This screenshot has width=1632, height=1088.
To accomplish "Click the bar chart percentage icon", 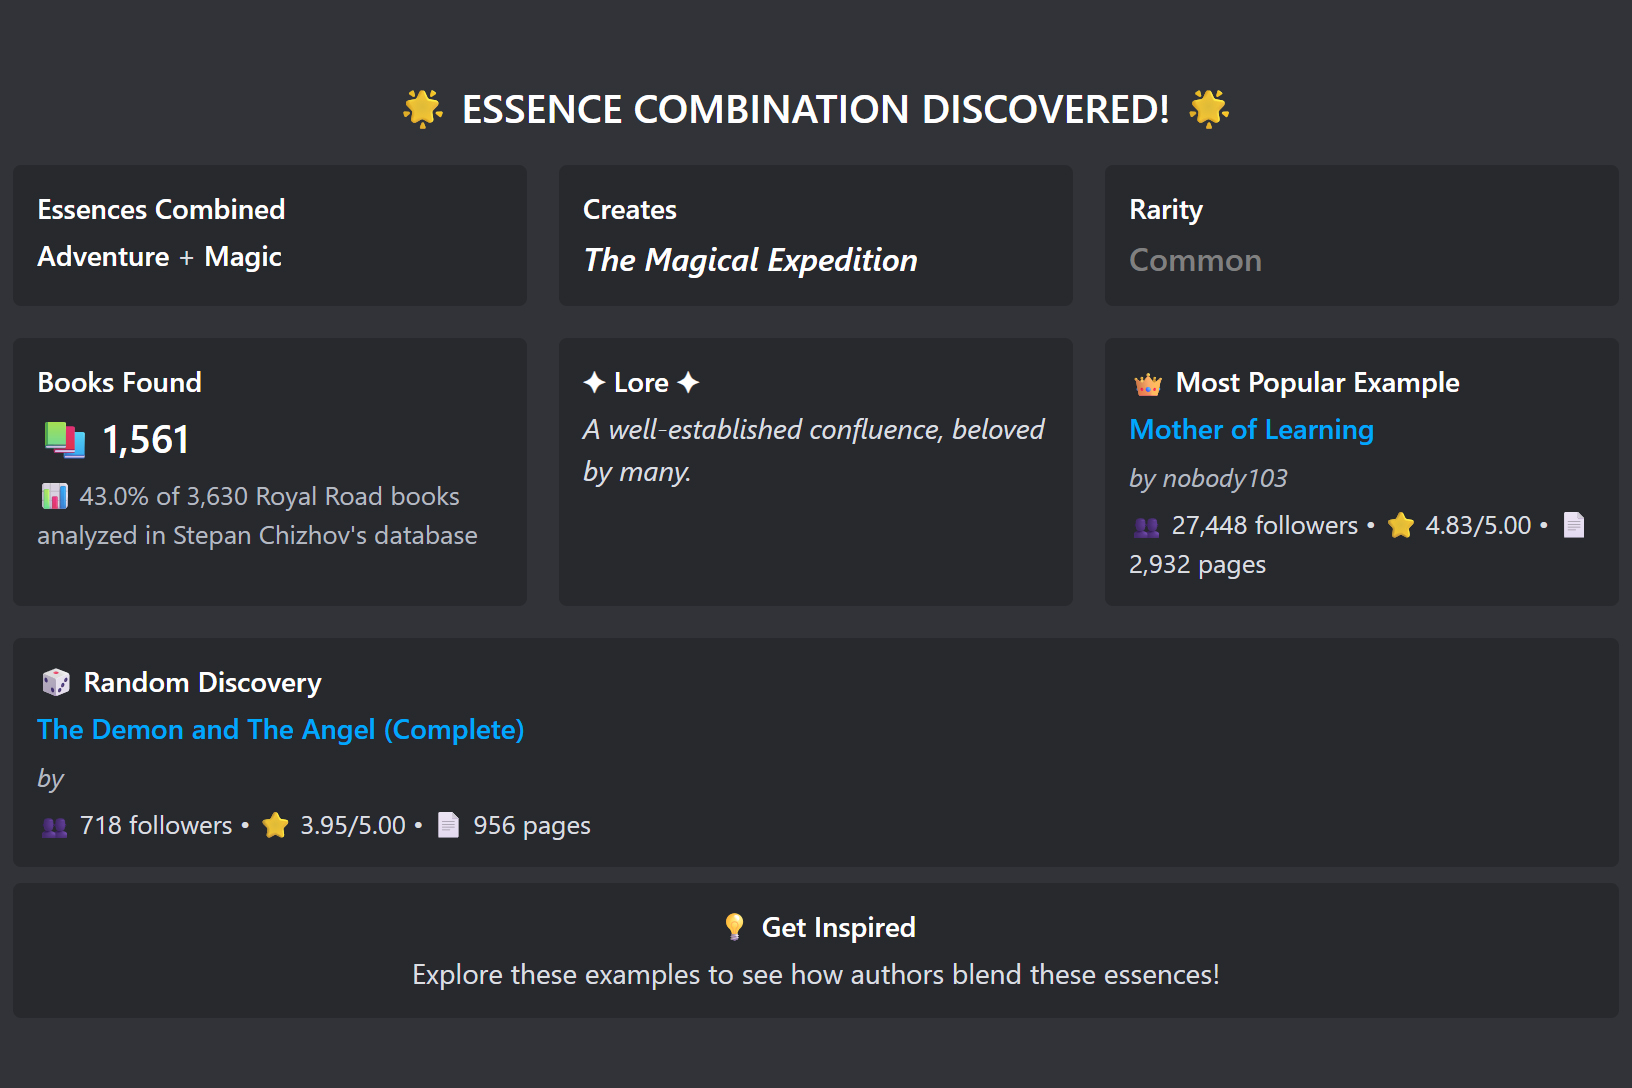I will click(54, 496).
